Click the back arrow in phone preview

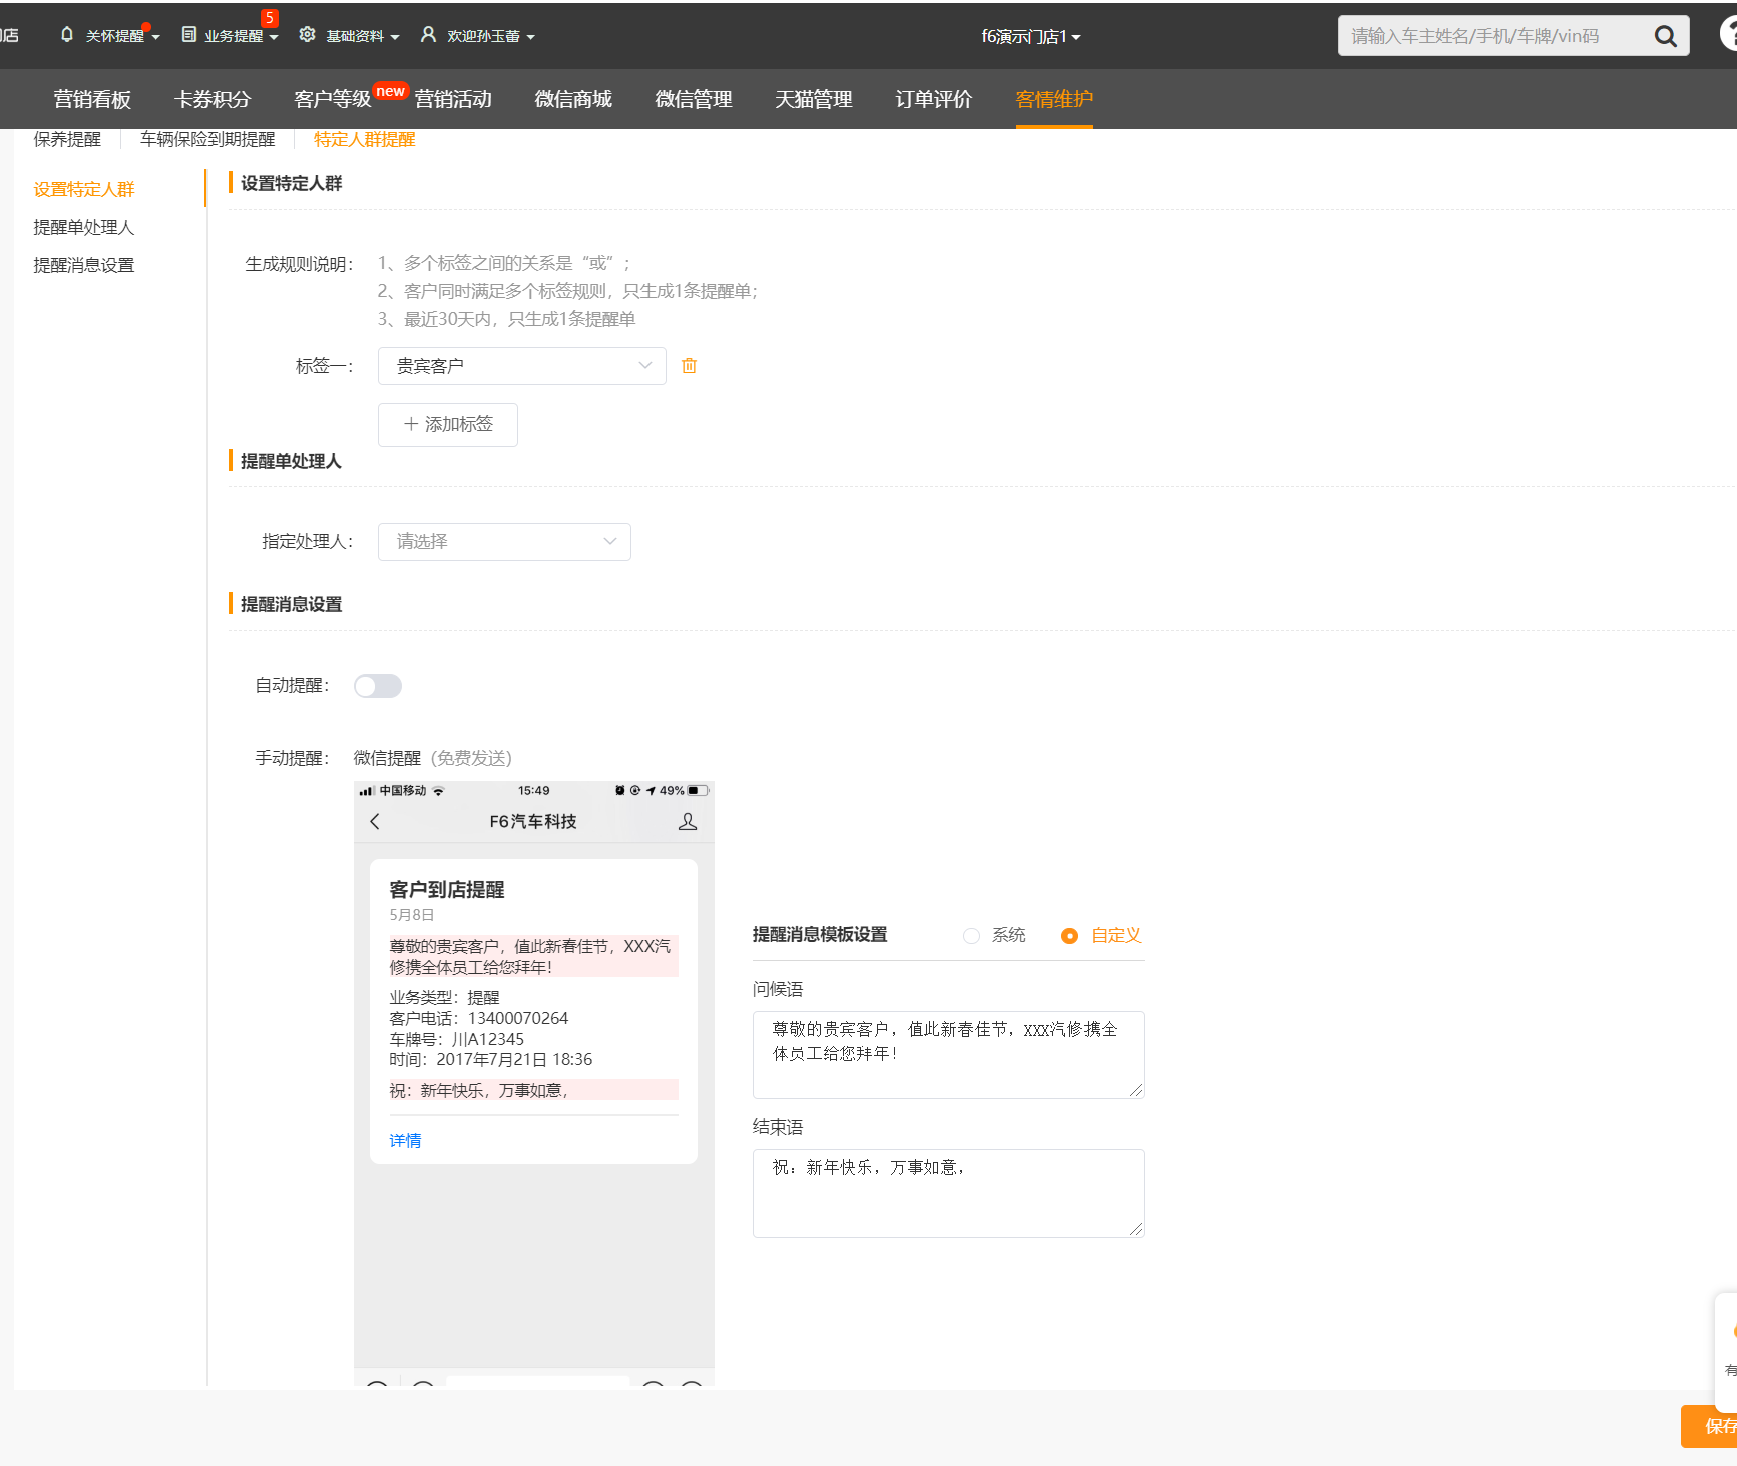point(375,821)
